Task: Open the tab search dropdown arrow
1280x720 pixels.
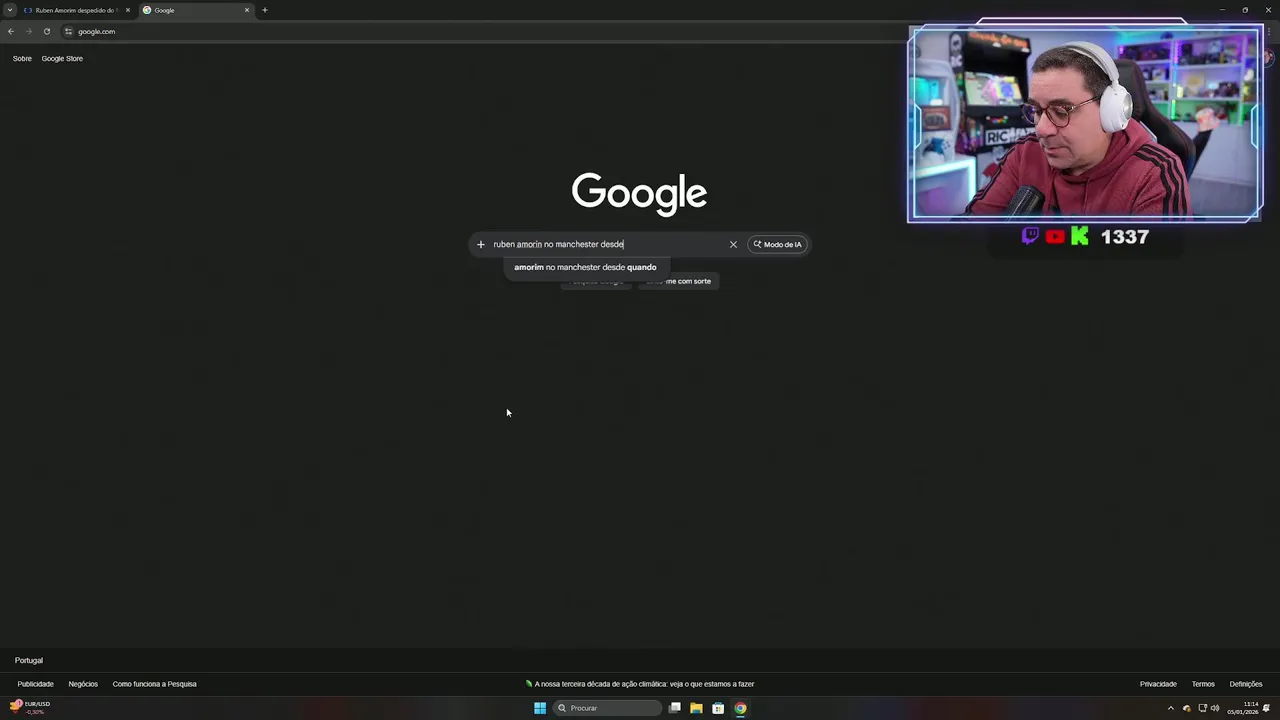Action: point(10,10)
